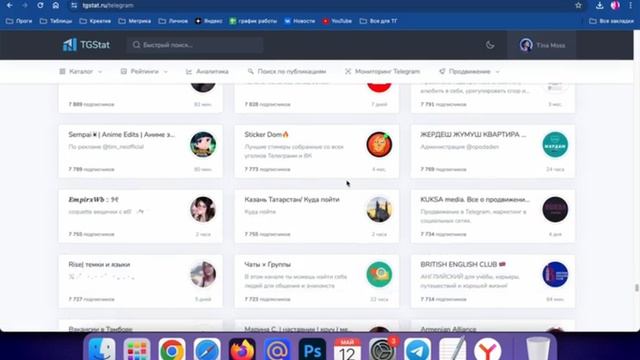Open the Проги bookmark folder
The image size is (640, 360).
[19, 21]
